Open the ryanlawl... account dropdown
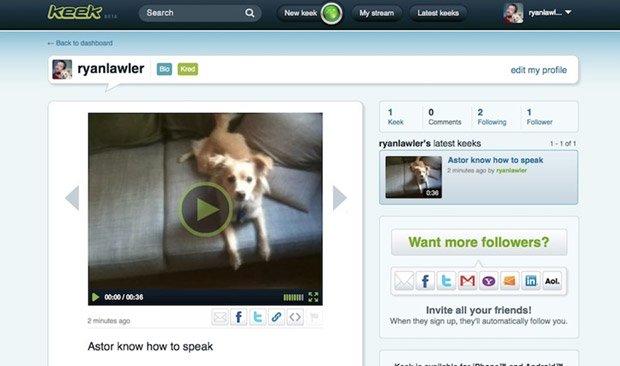 538,13
